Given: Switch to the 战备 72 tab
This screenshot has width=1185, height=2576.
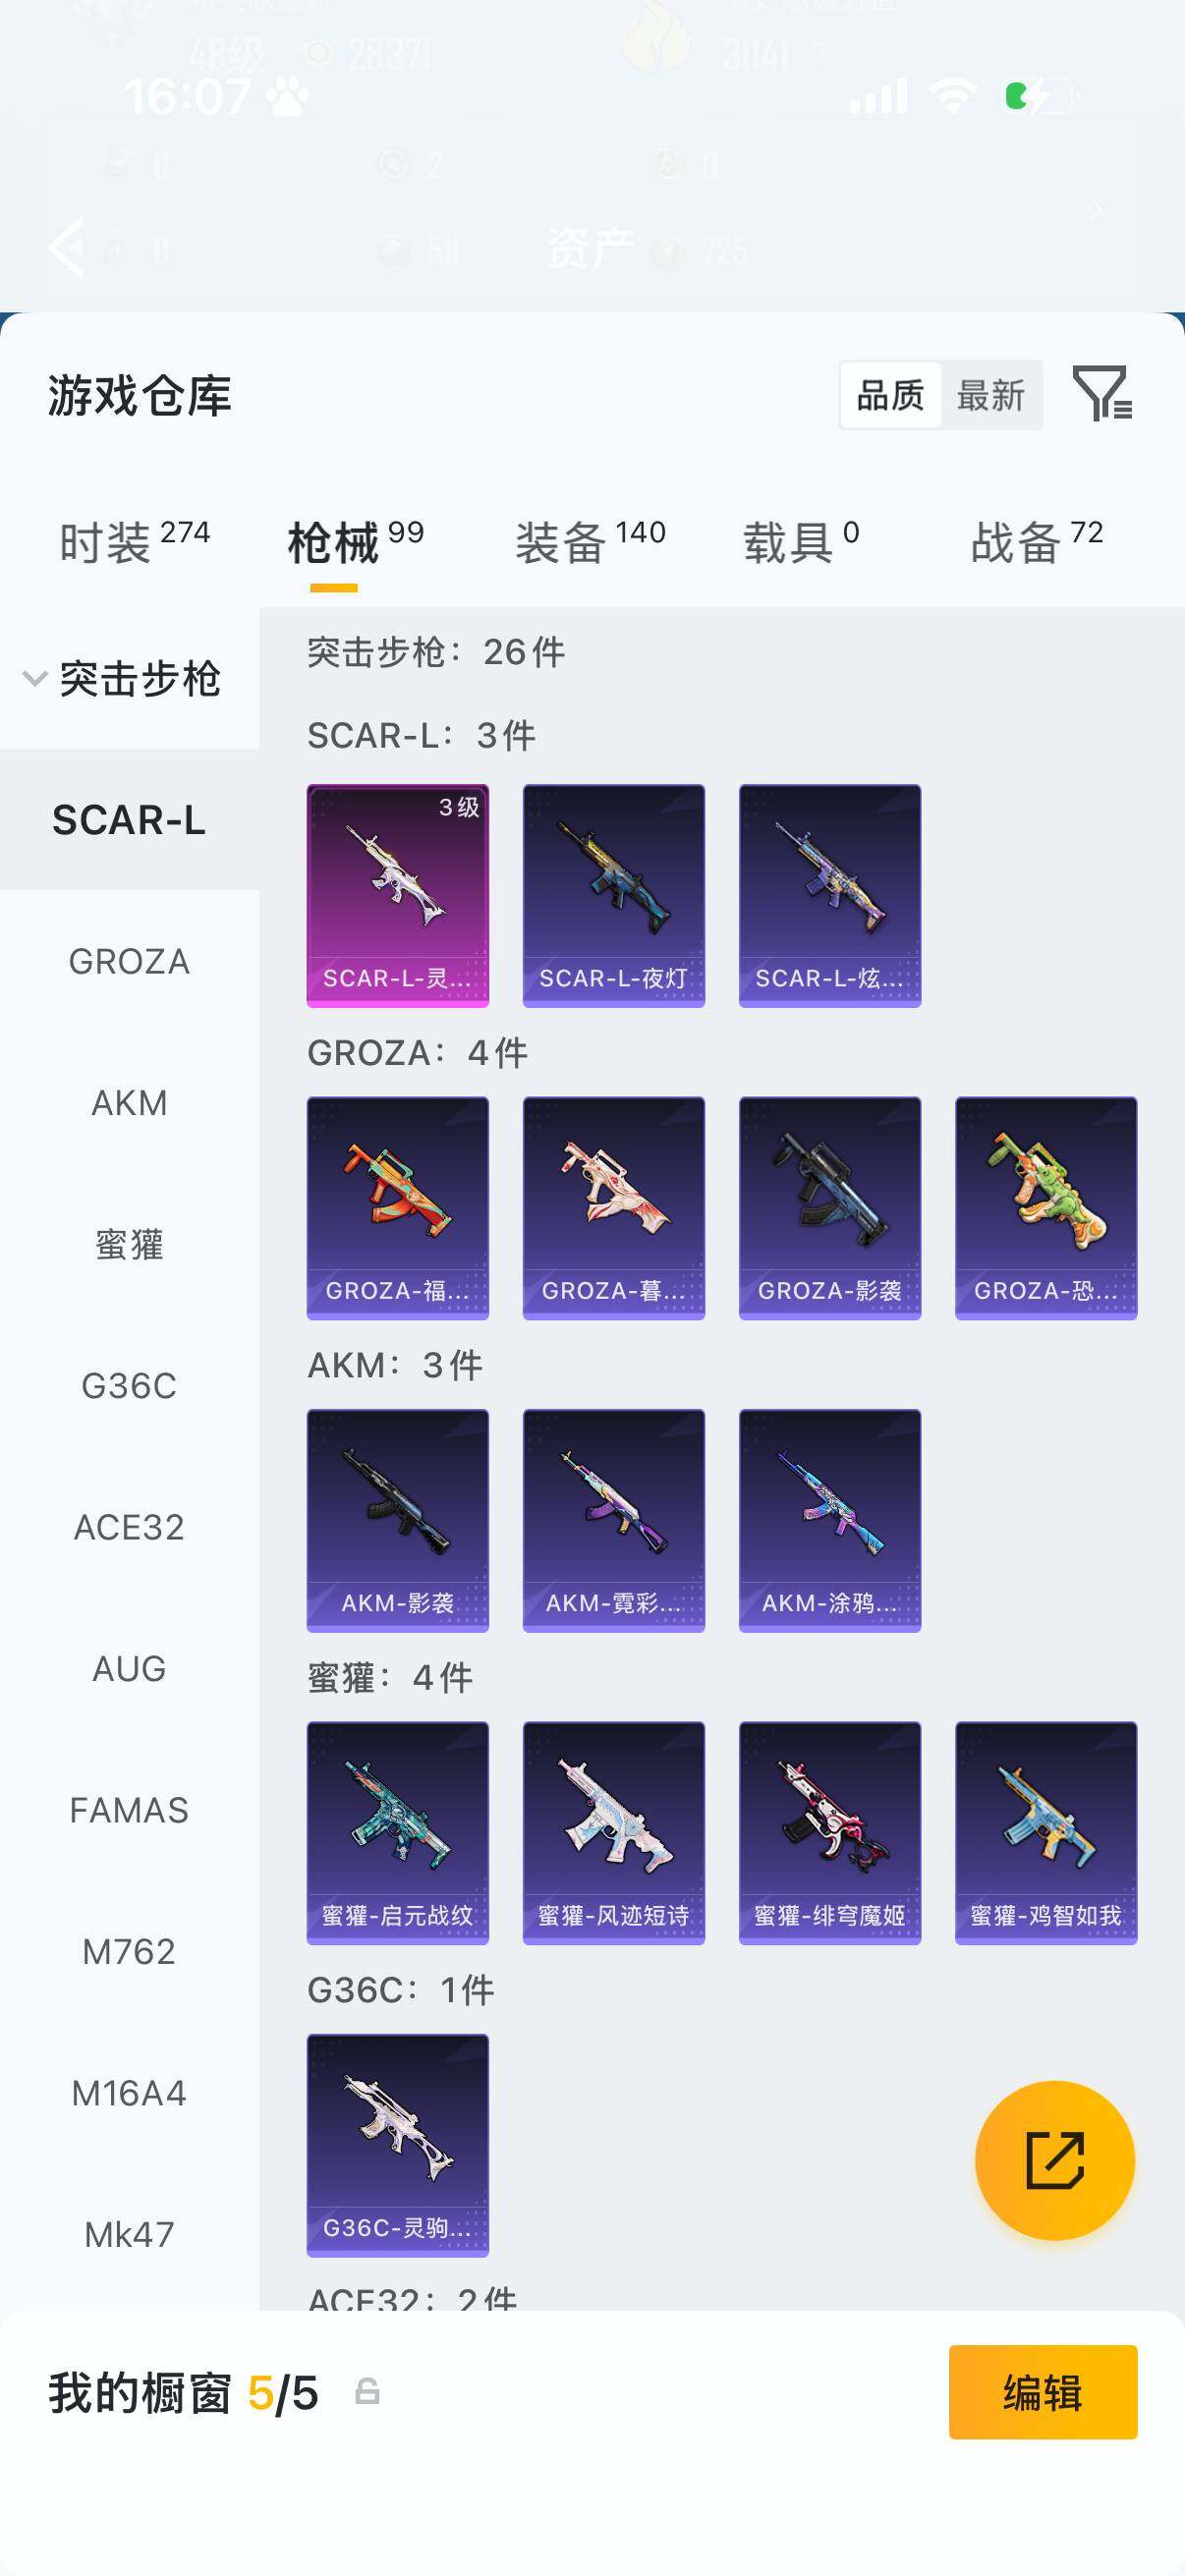Looking at the screenshot, I should 1036,542.
